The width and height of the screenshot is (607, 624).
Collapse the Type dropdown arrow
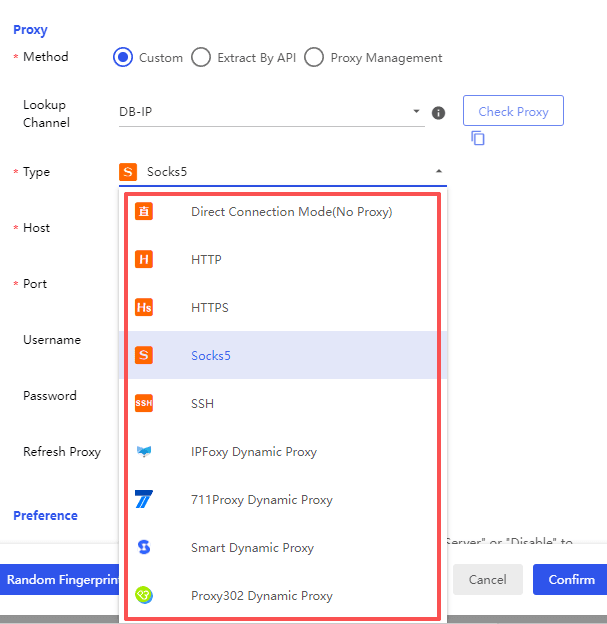coord(439,172)
